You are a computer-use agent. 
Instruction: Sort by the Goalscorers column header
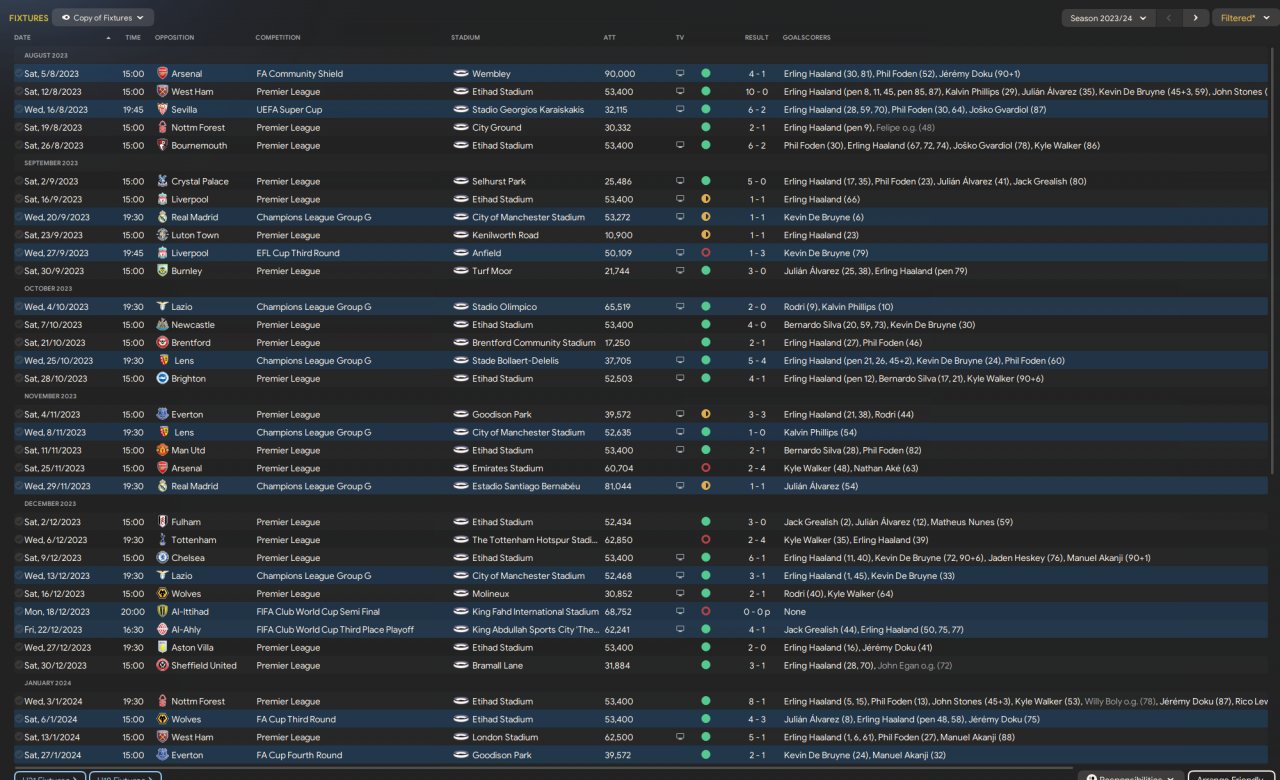coord(807,38)
